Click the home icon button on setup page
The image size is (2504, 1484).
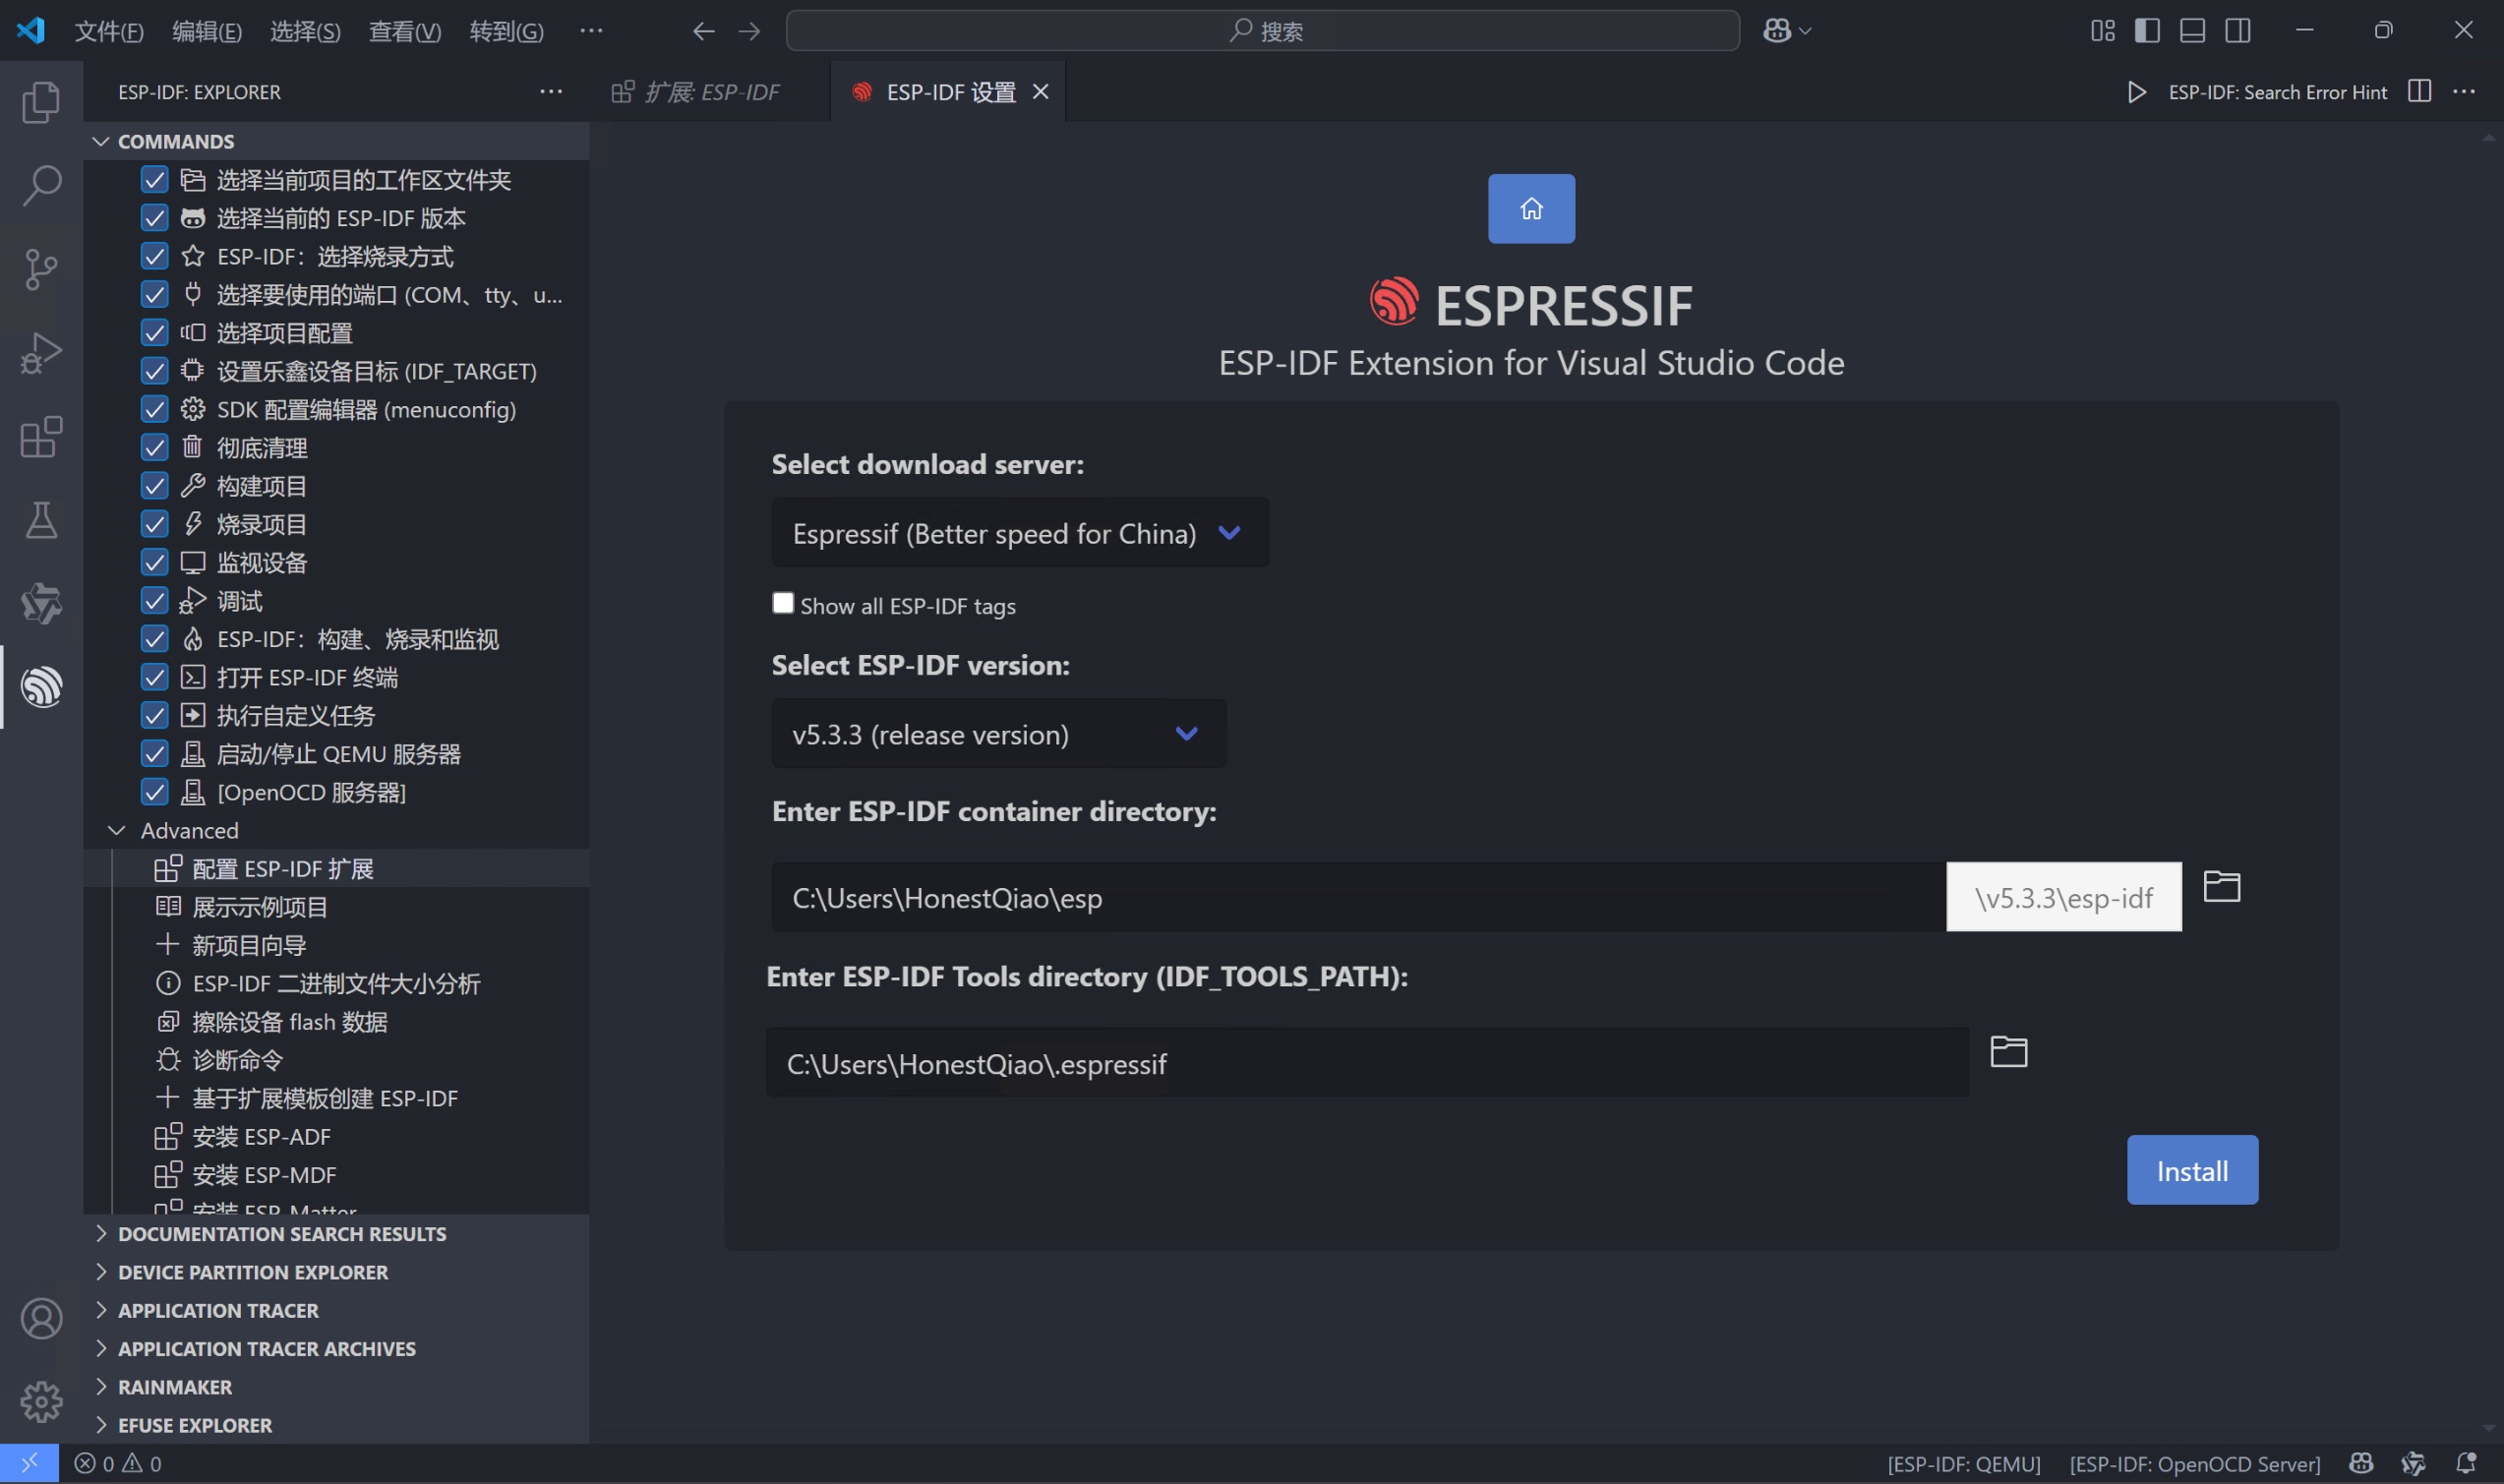[x=1531, y=209]
